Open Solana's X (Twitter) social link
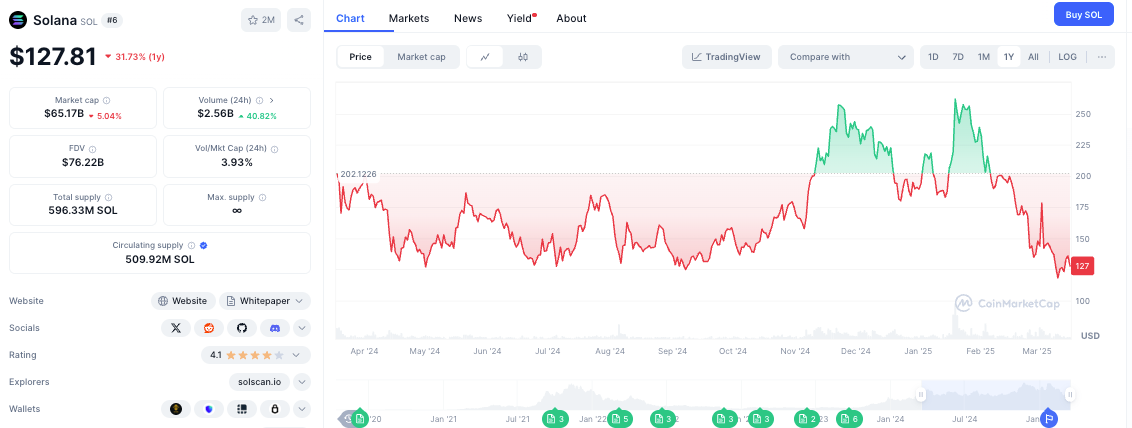1132x428 pixels. (176, 328)
